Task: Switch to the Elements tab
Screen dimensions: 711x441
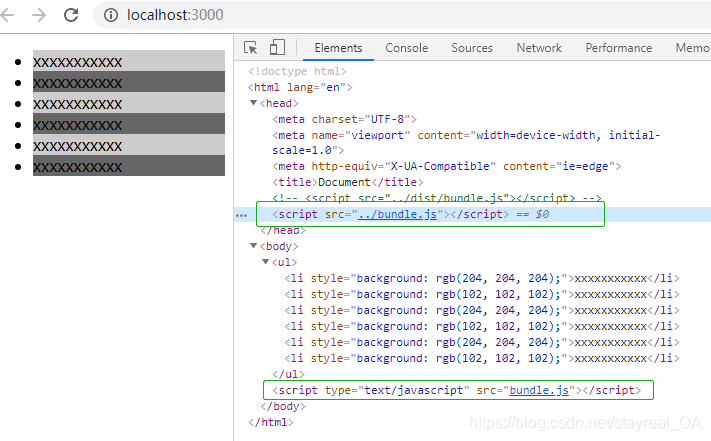Action: click(x=338, y=48)
